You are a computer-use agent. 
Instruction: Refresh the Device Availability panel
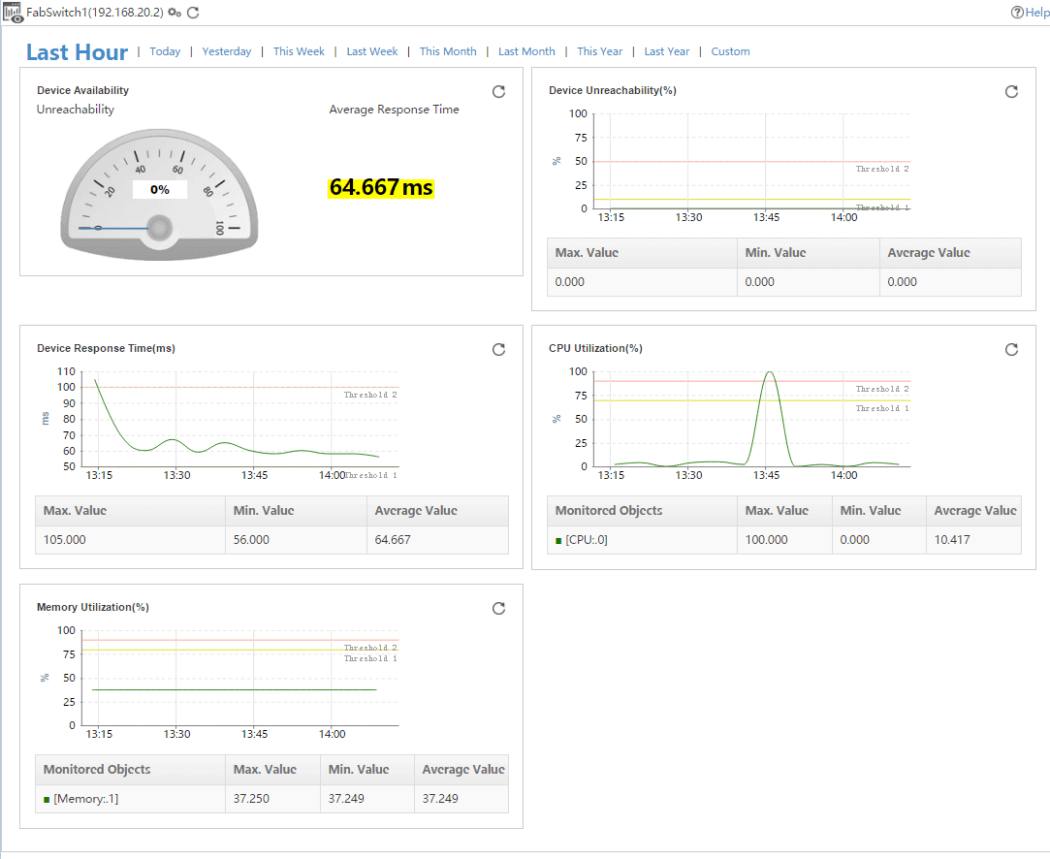[x=499, y=92]
